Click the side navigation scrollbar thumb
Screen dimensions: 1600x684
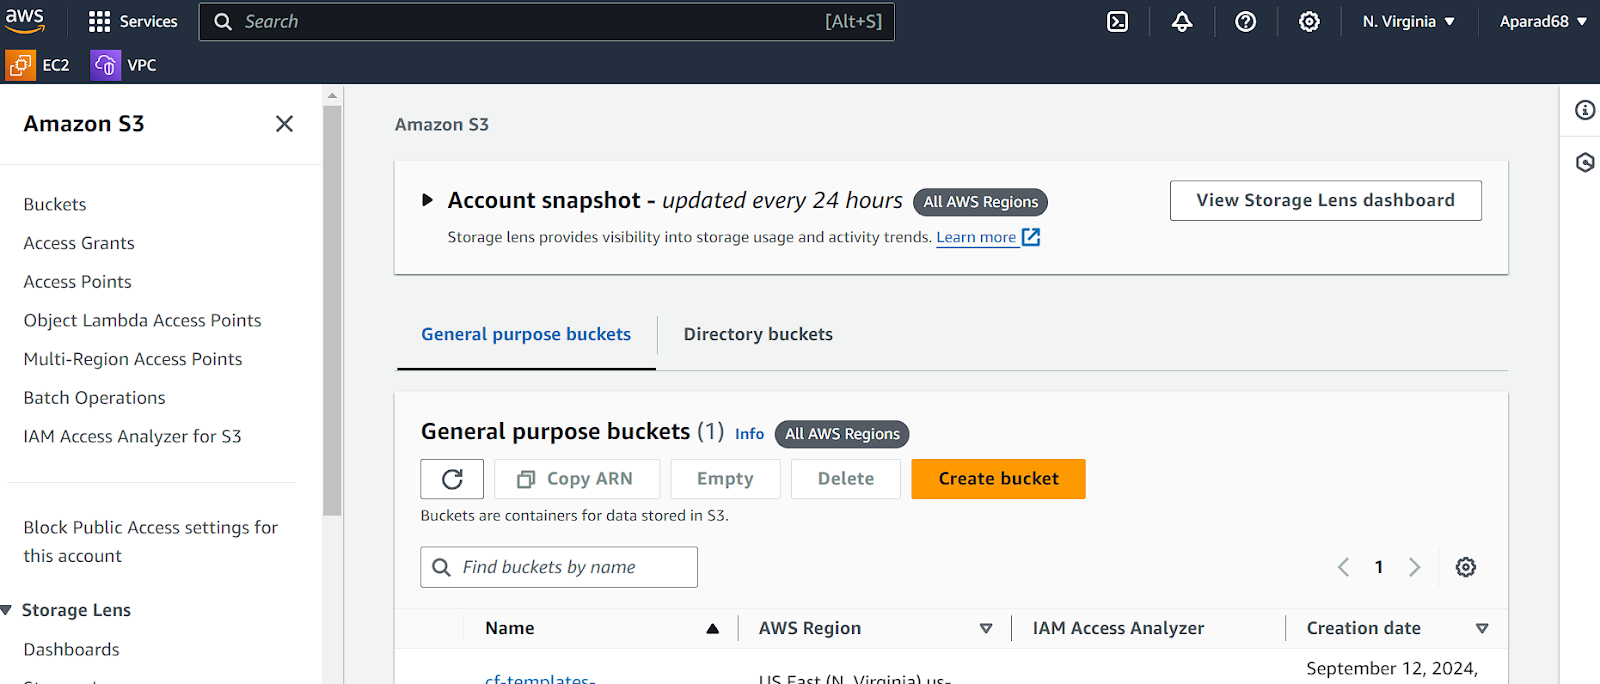(332, 310)
